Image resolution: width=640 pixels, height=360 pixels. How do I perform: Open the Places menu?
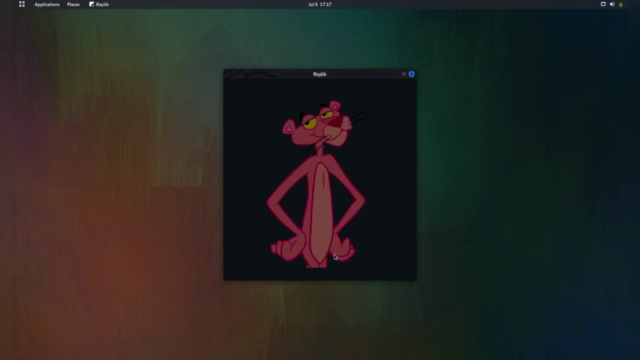pyautogui.click(x=73, y=4)
